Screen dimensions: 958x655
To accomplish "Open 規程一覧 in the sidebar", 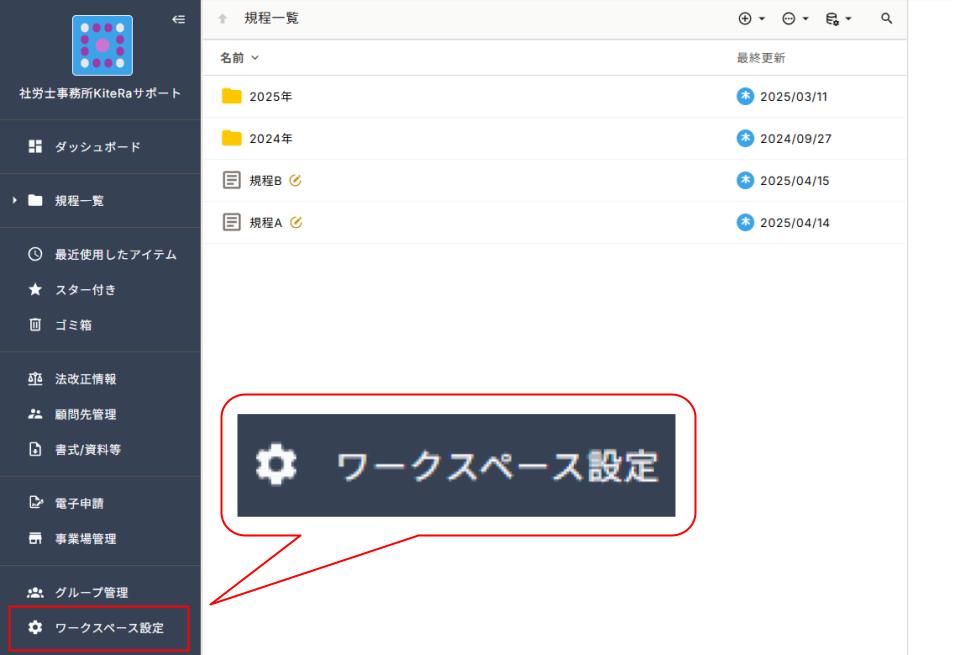I will pos(79,200).
